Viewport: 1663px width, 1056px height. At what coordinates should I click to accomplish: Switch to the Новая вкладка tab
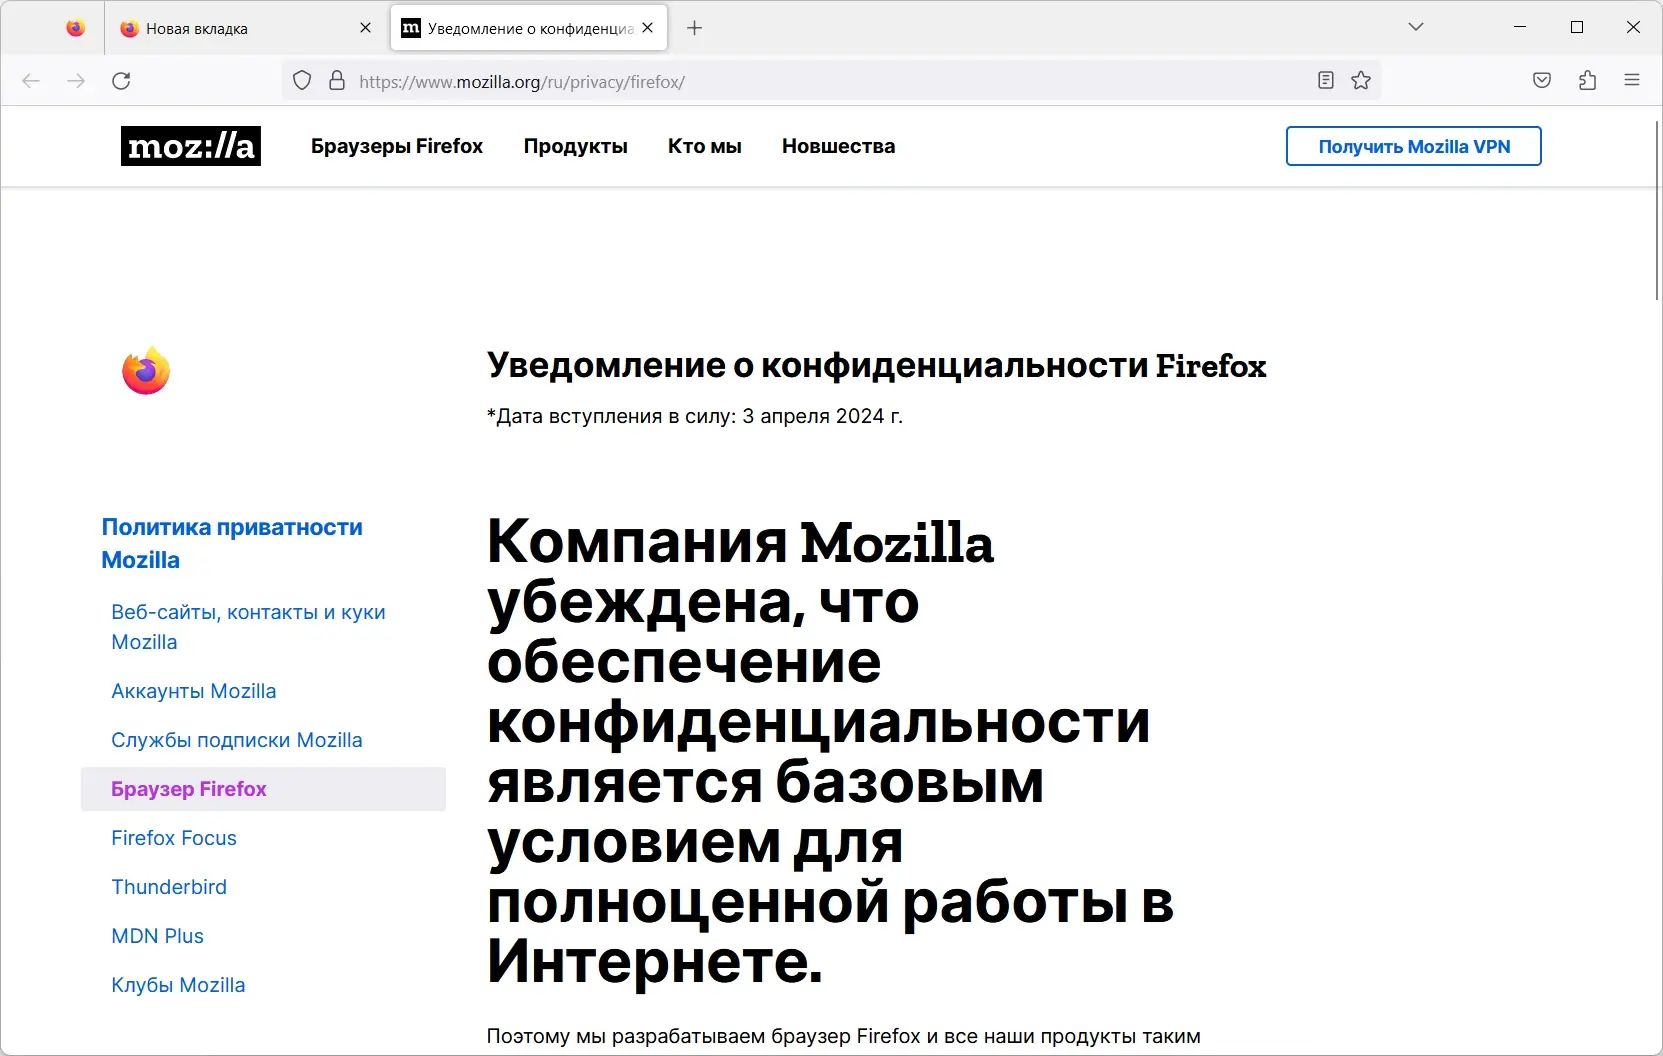246,28
